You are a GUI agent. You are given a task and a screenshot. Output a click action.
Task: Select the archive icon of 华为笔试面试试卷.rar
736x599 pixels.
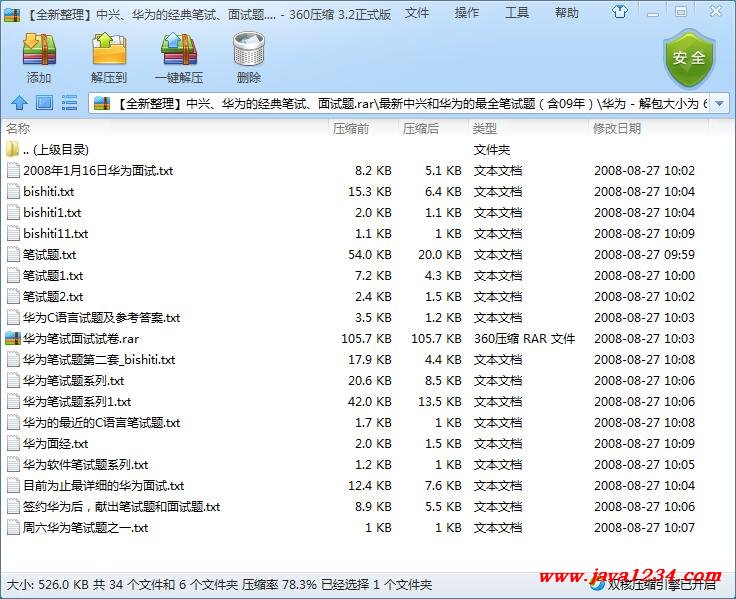(13, 338)
